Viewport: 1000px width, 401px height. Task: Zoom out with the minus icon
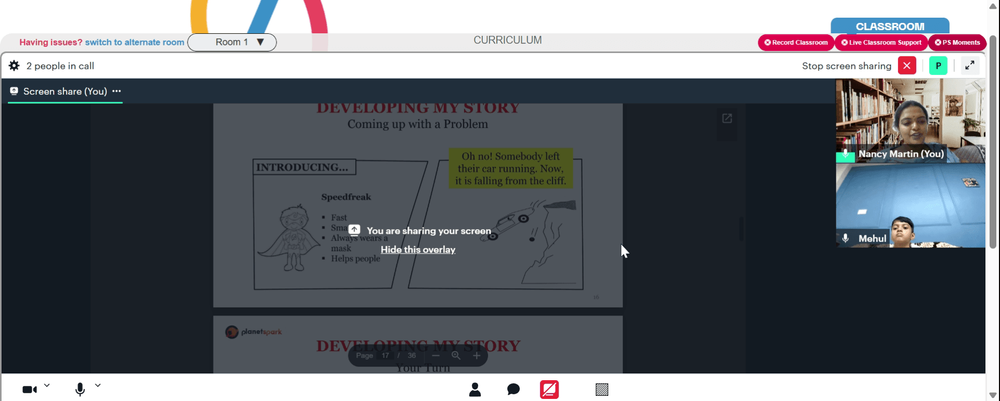(436, 356)
